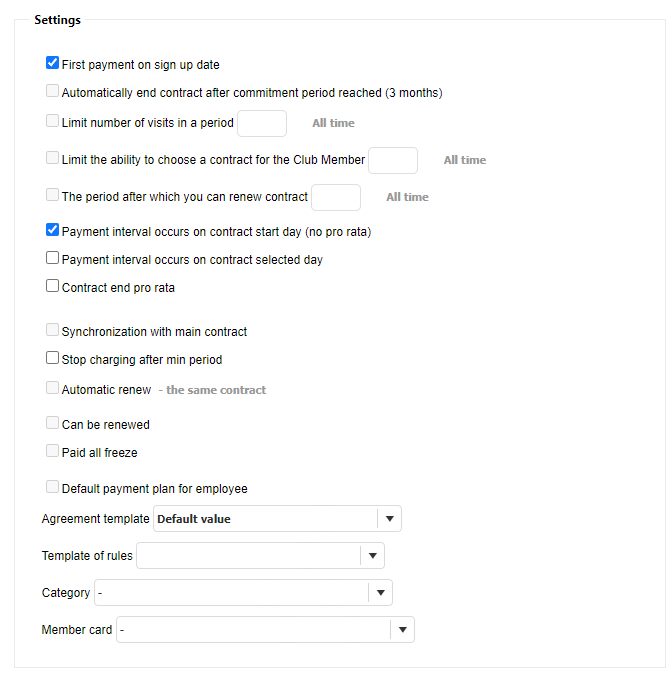672x678 pixels.
Task: Disable Payment interval on contract start day
Action: click(x=52, y=230)
